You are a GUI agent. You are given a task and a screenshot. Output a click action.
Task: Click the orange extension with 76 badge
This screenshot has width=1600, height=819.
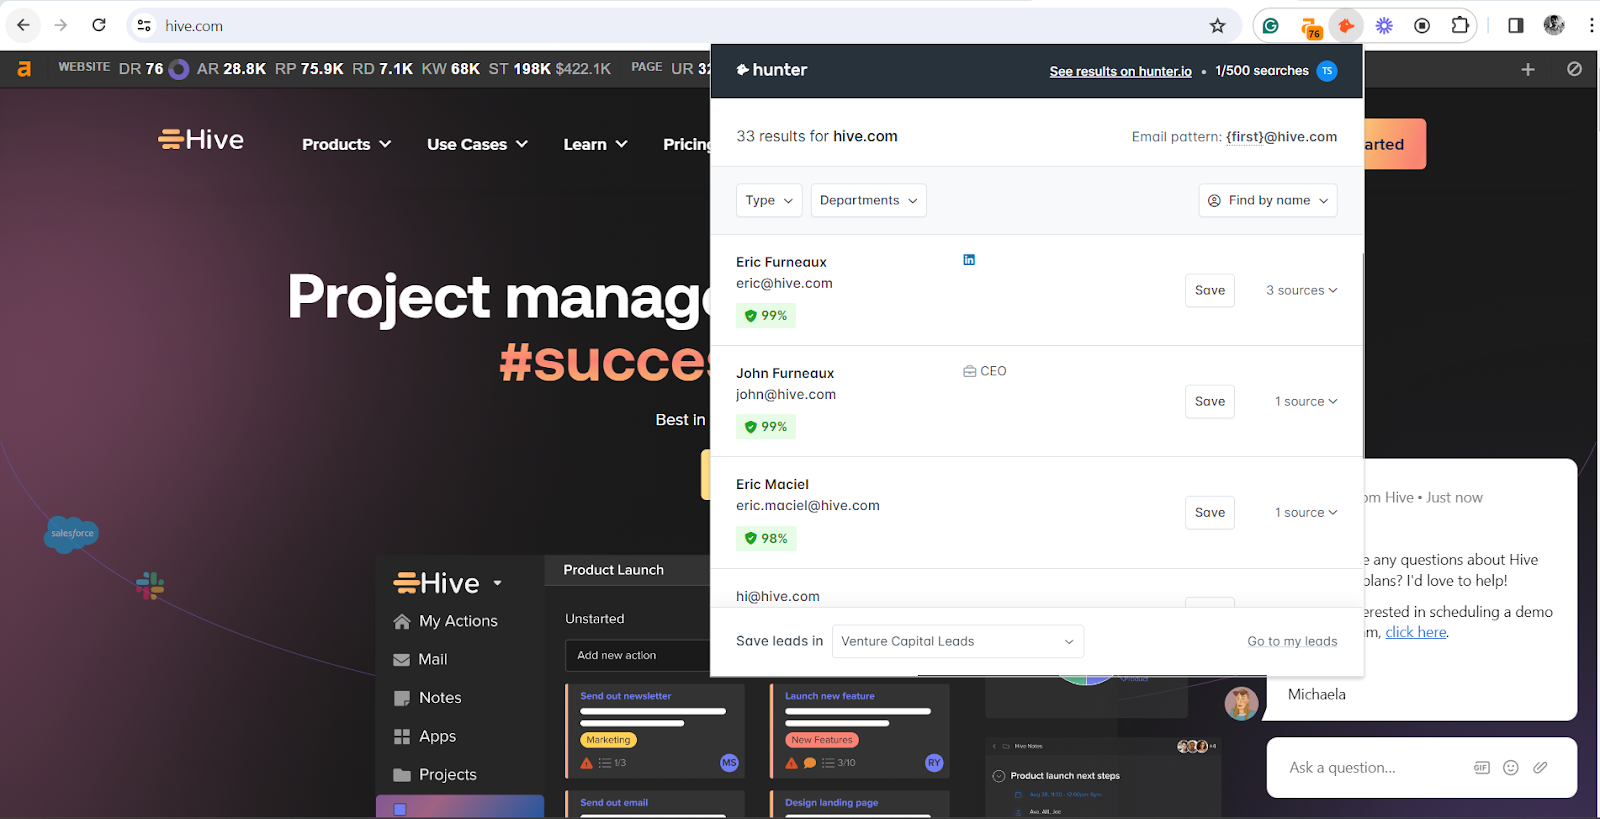point(1311,27)
